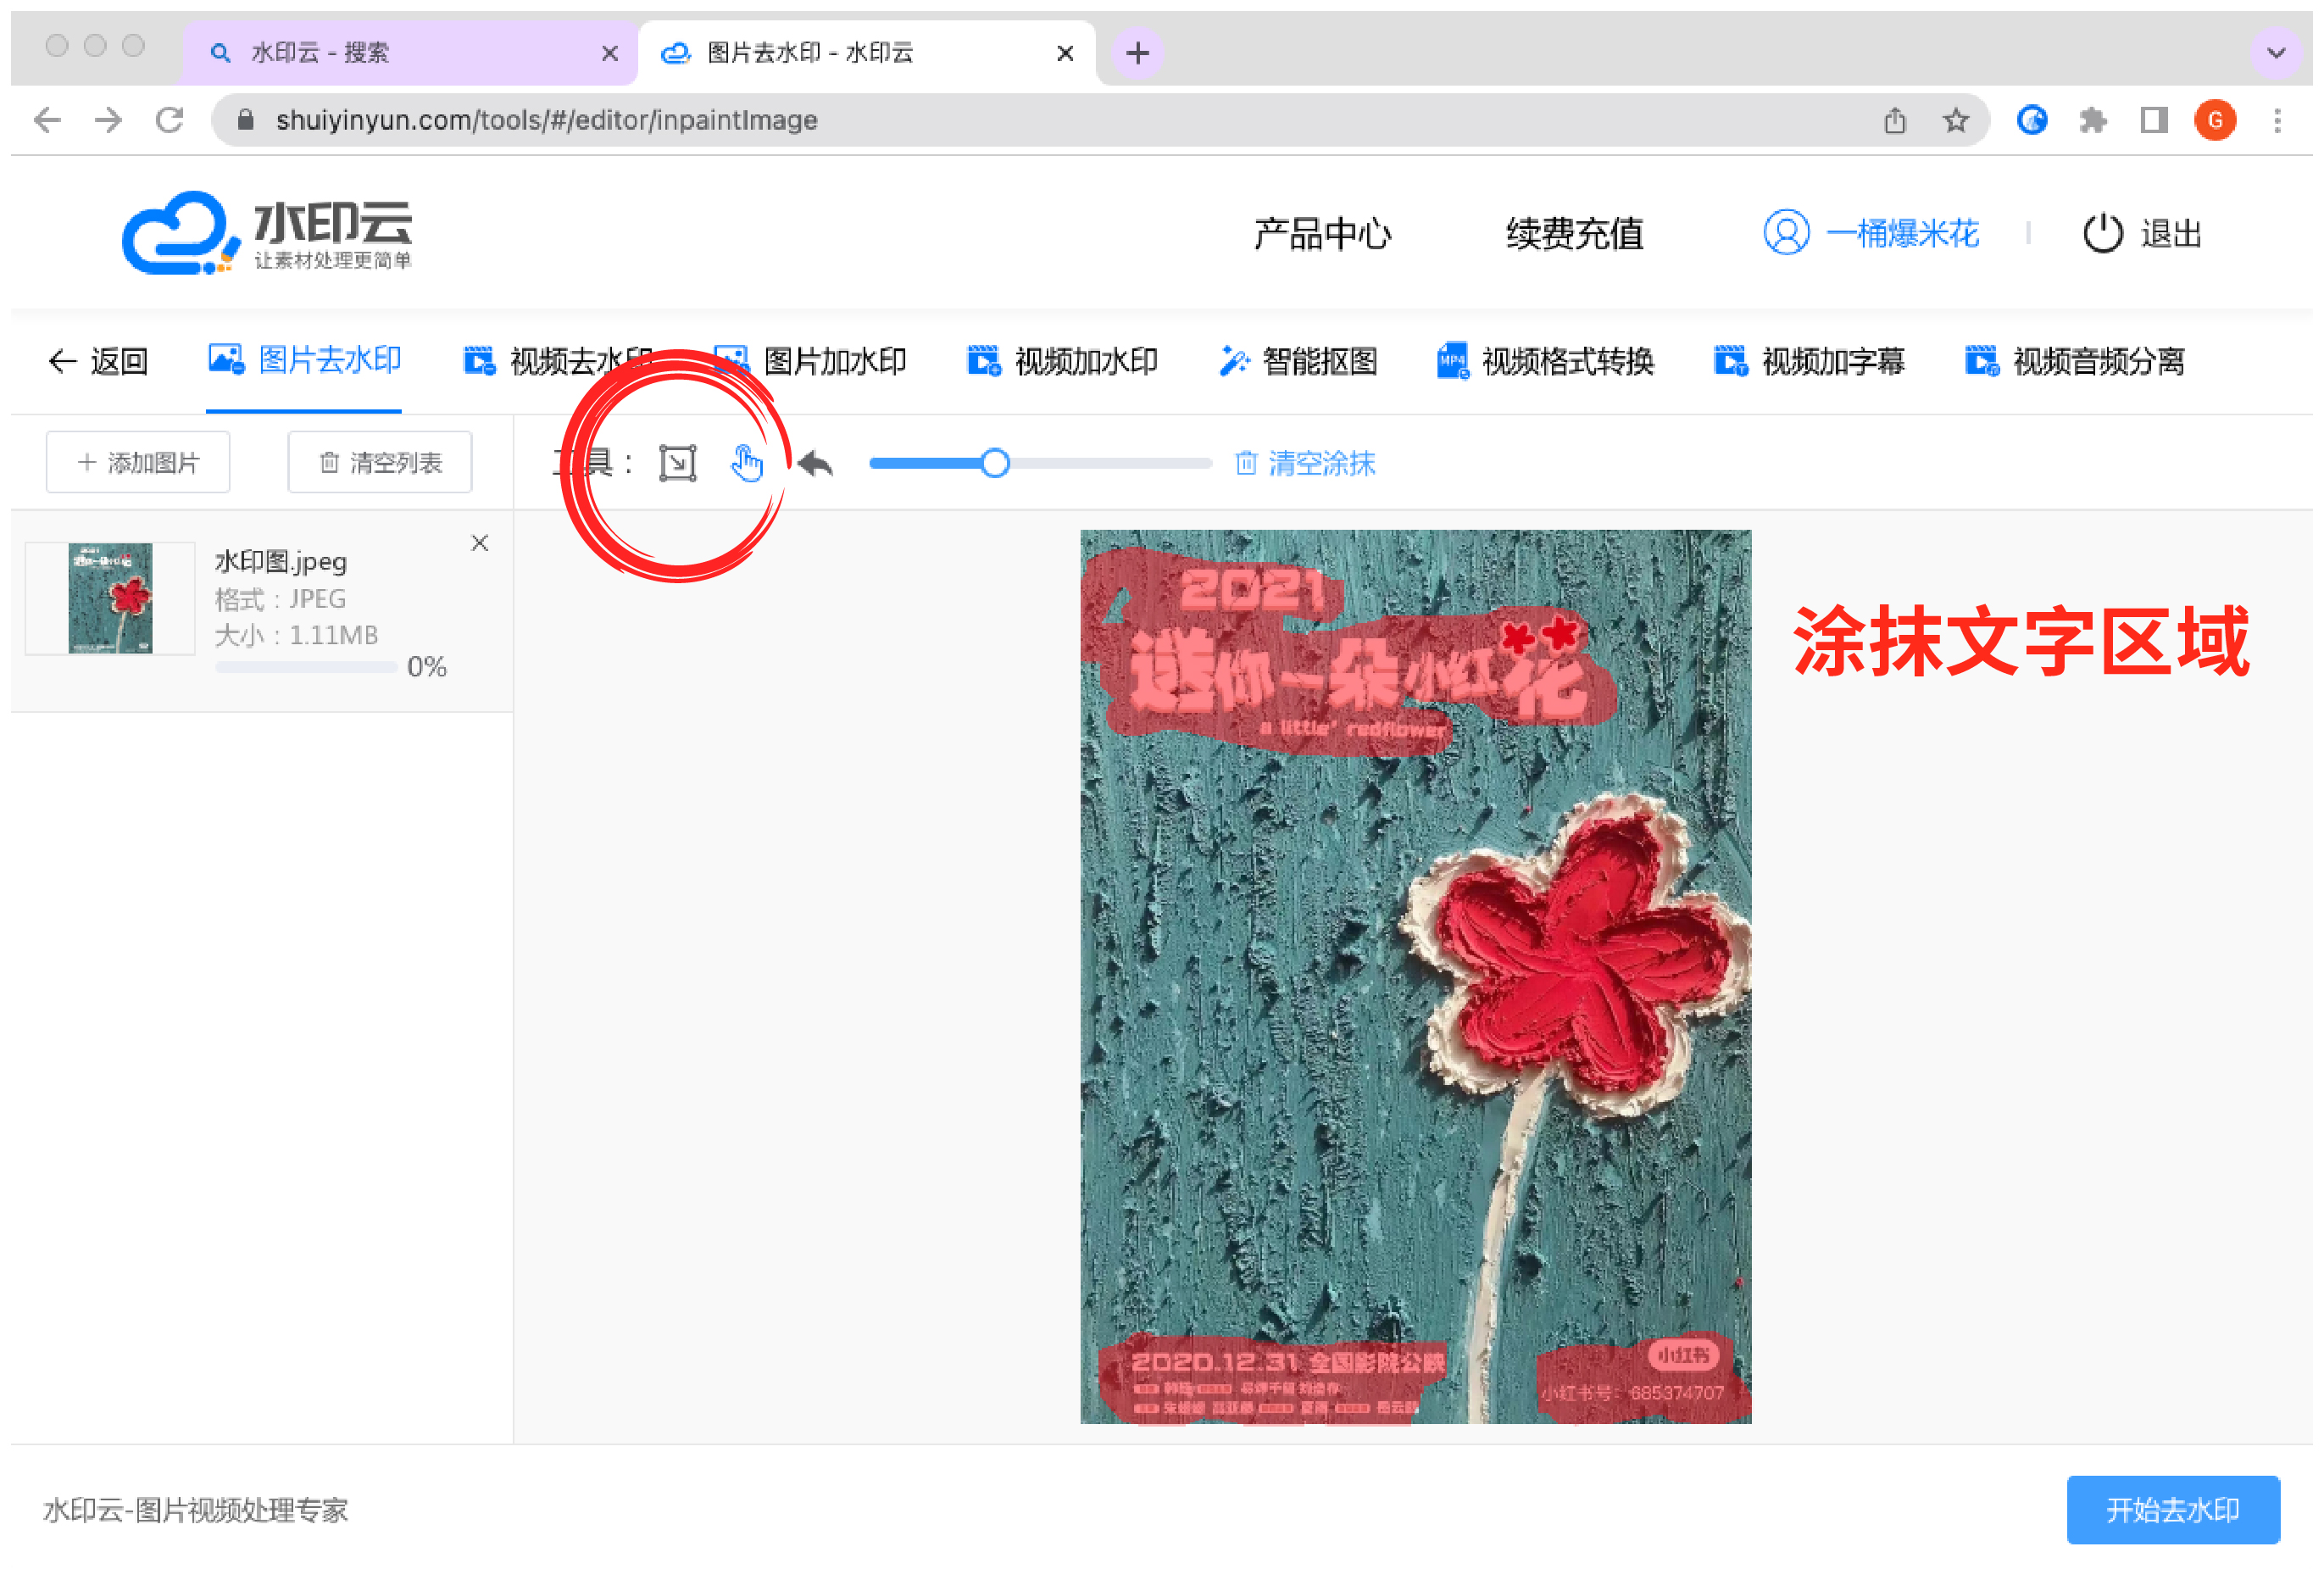This screenshot has height=1580, width=2324.
Task: Click the 清空列表 button
Action: (380, 462)
